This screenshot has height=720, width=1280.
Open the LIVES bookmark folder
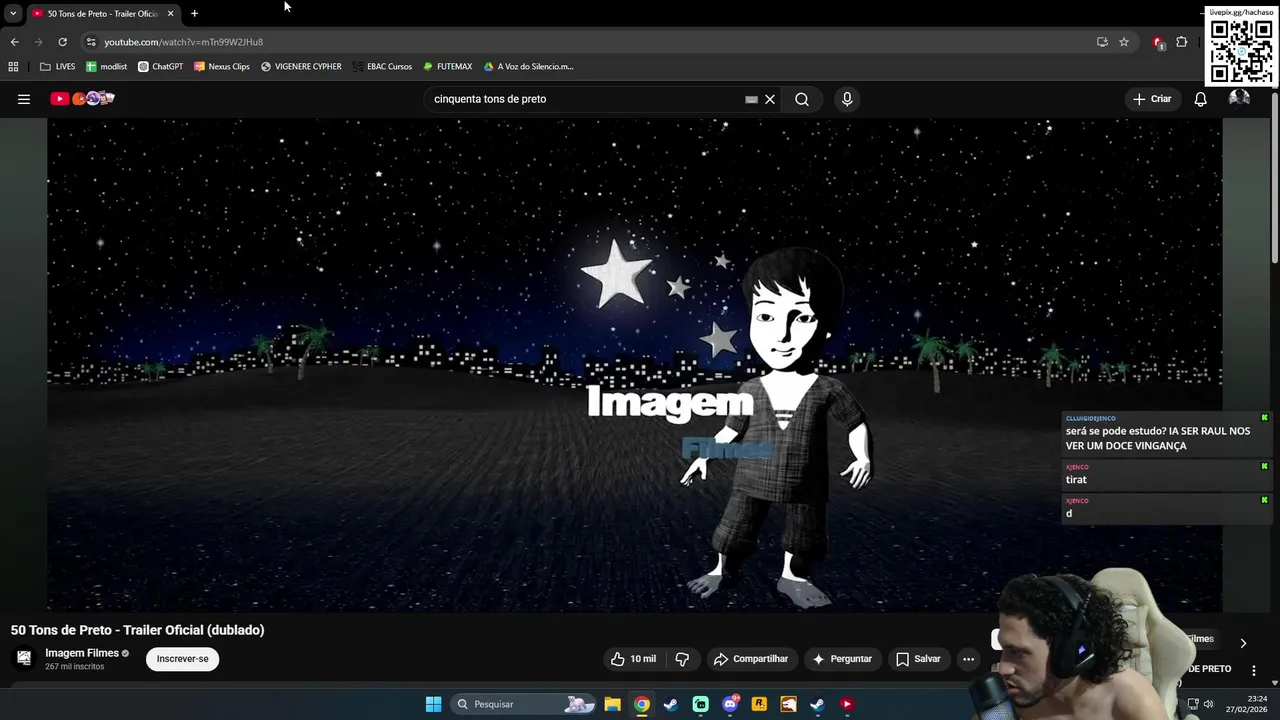(x=58, y=67)
